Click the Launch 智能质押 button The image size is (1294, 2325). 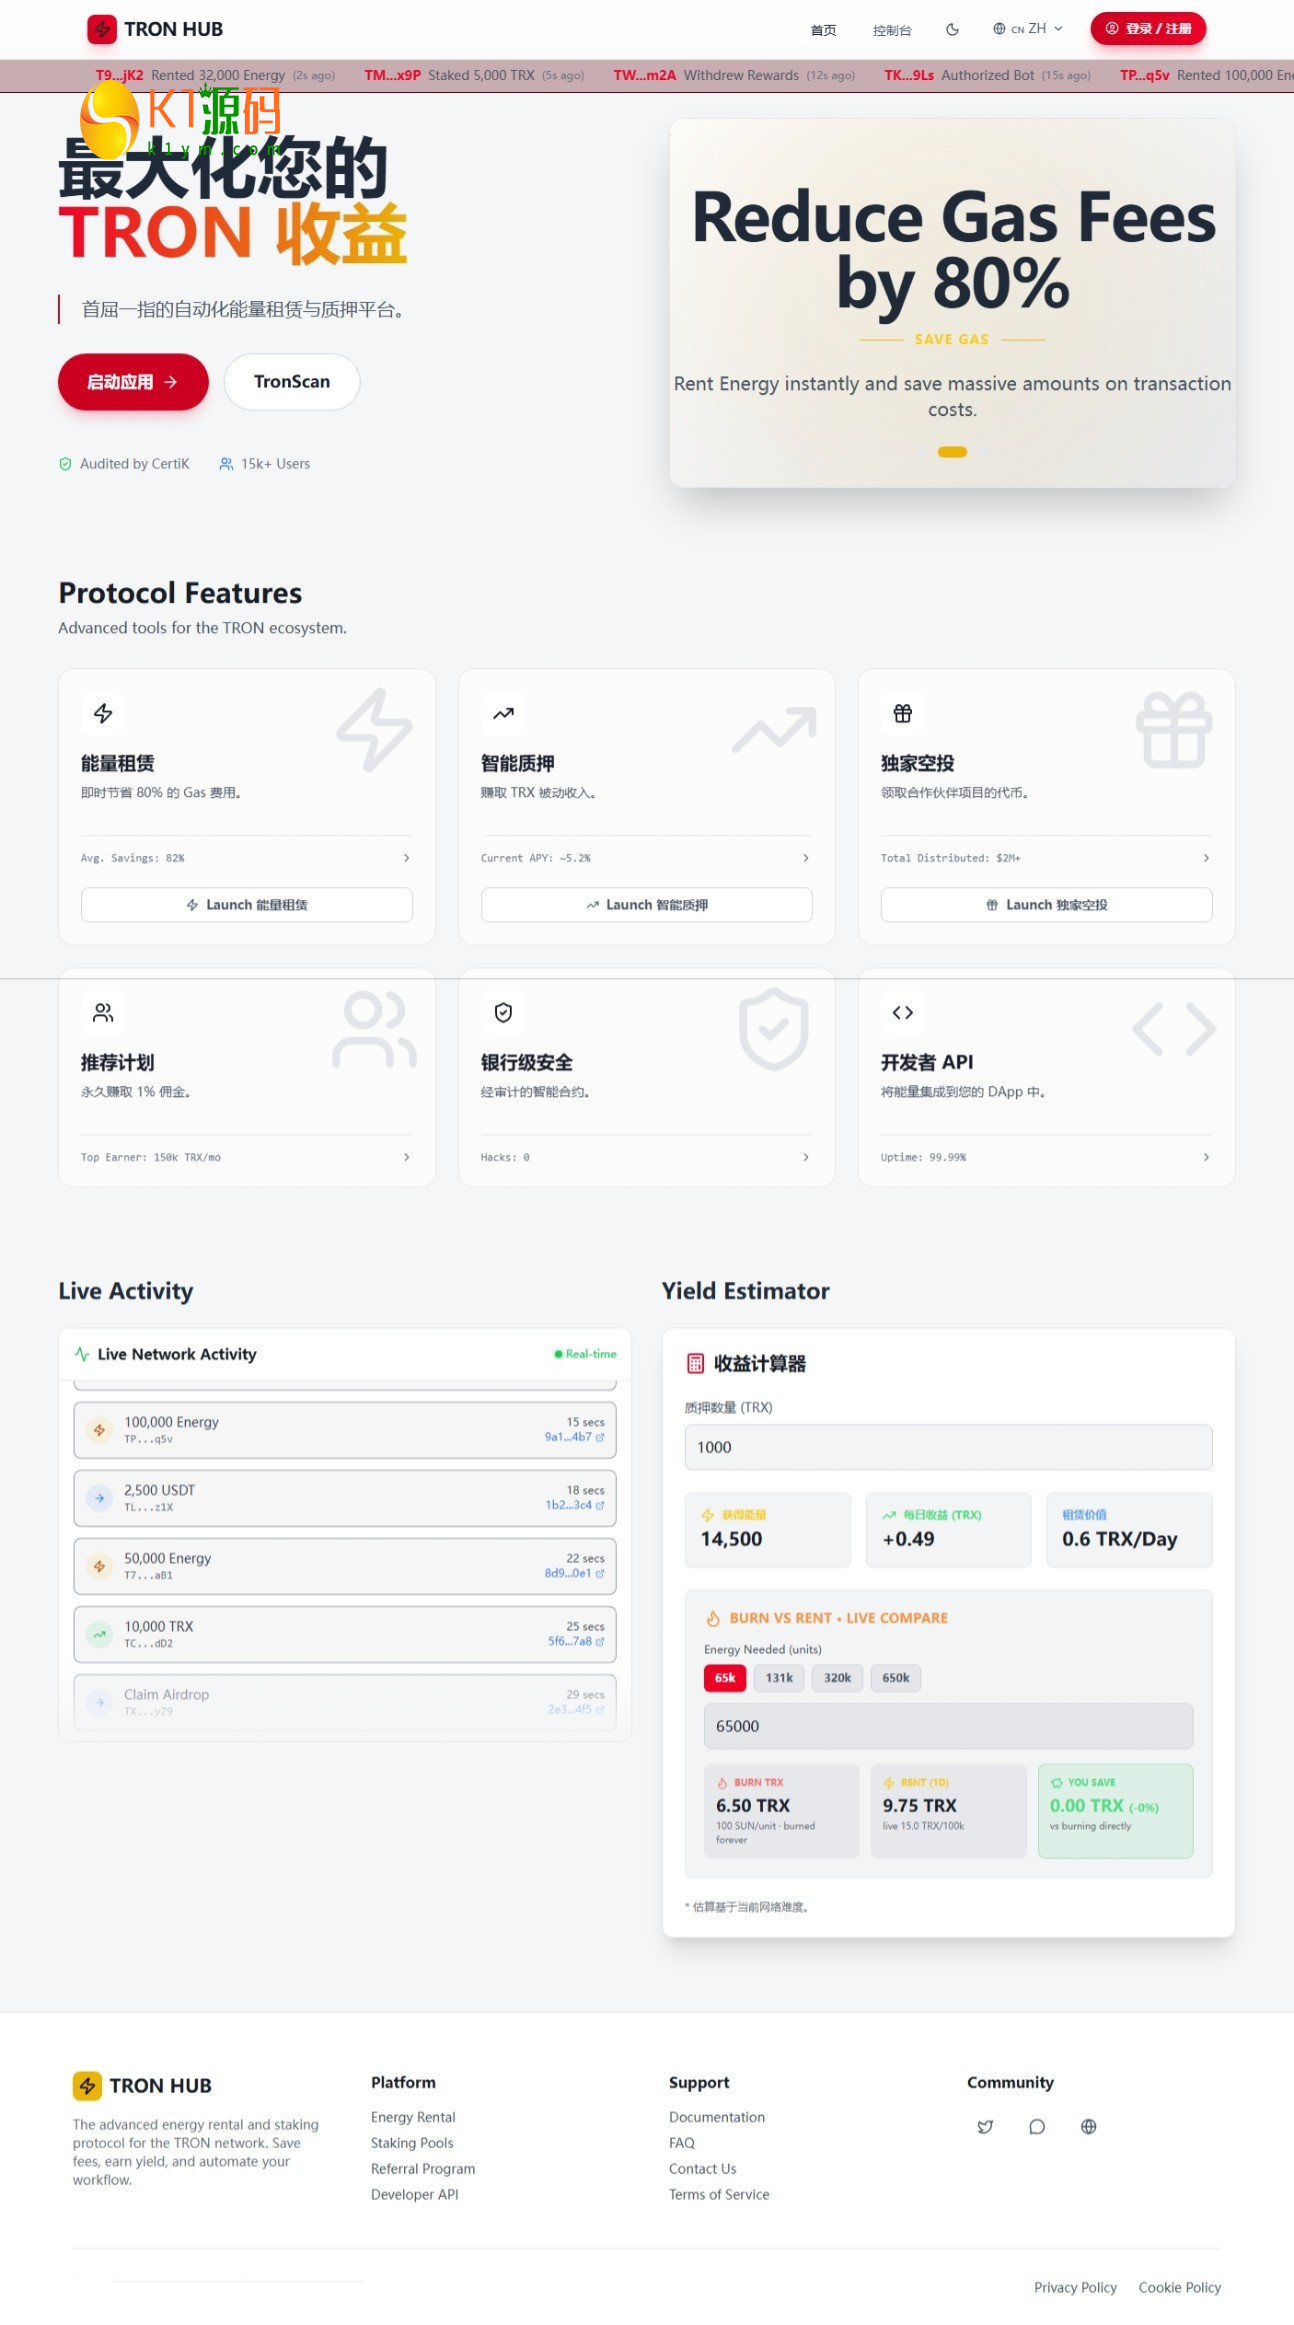point(647,905)
